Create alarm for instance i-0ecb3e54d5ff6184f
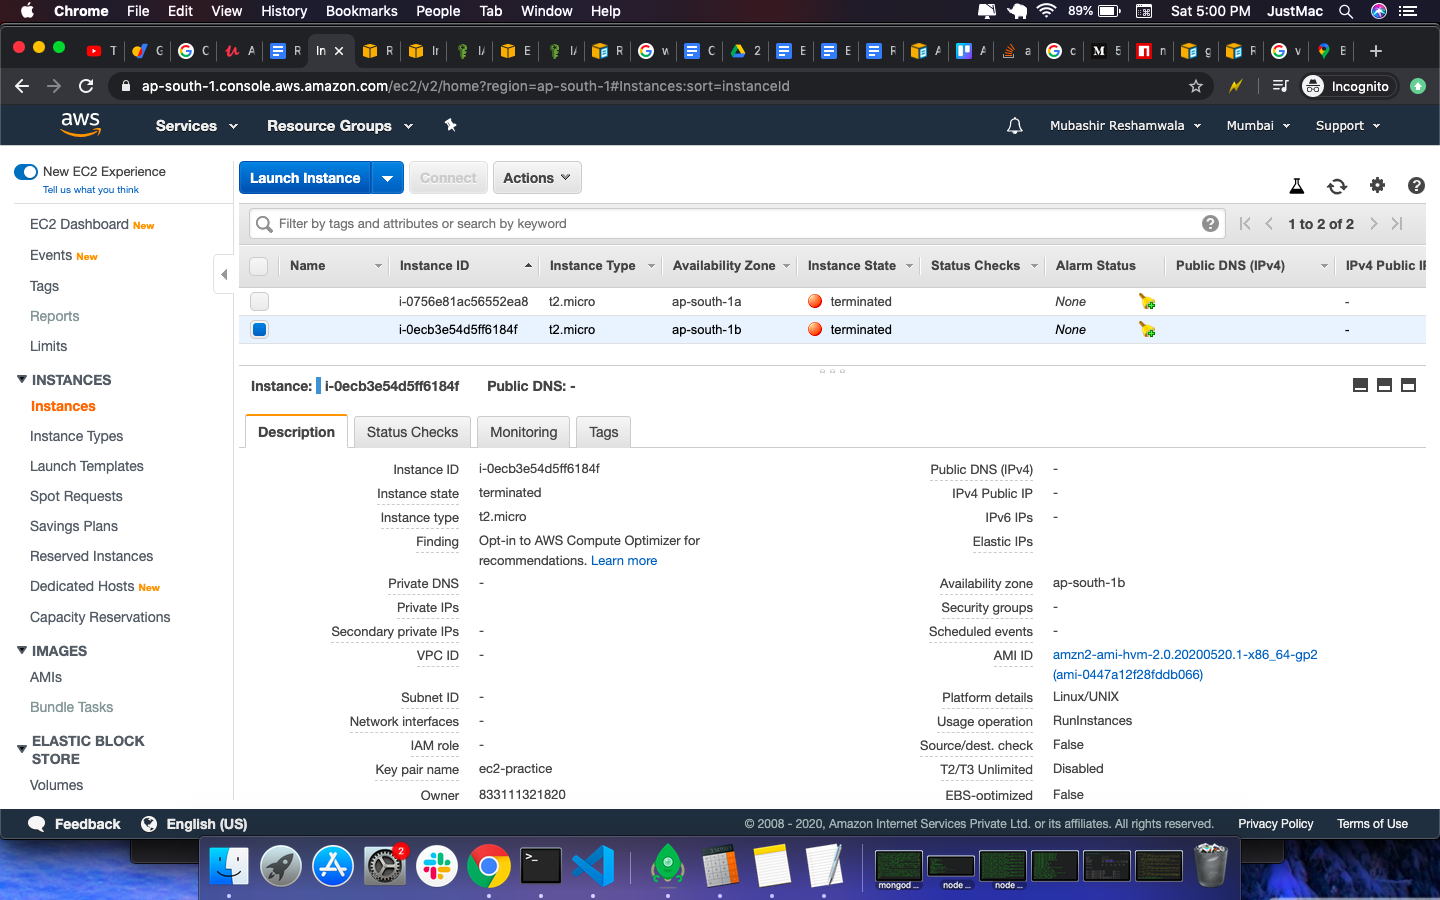 [1147, 329]
